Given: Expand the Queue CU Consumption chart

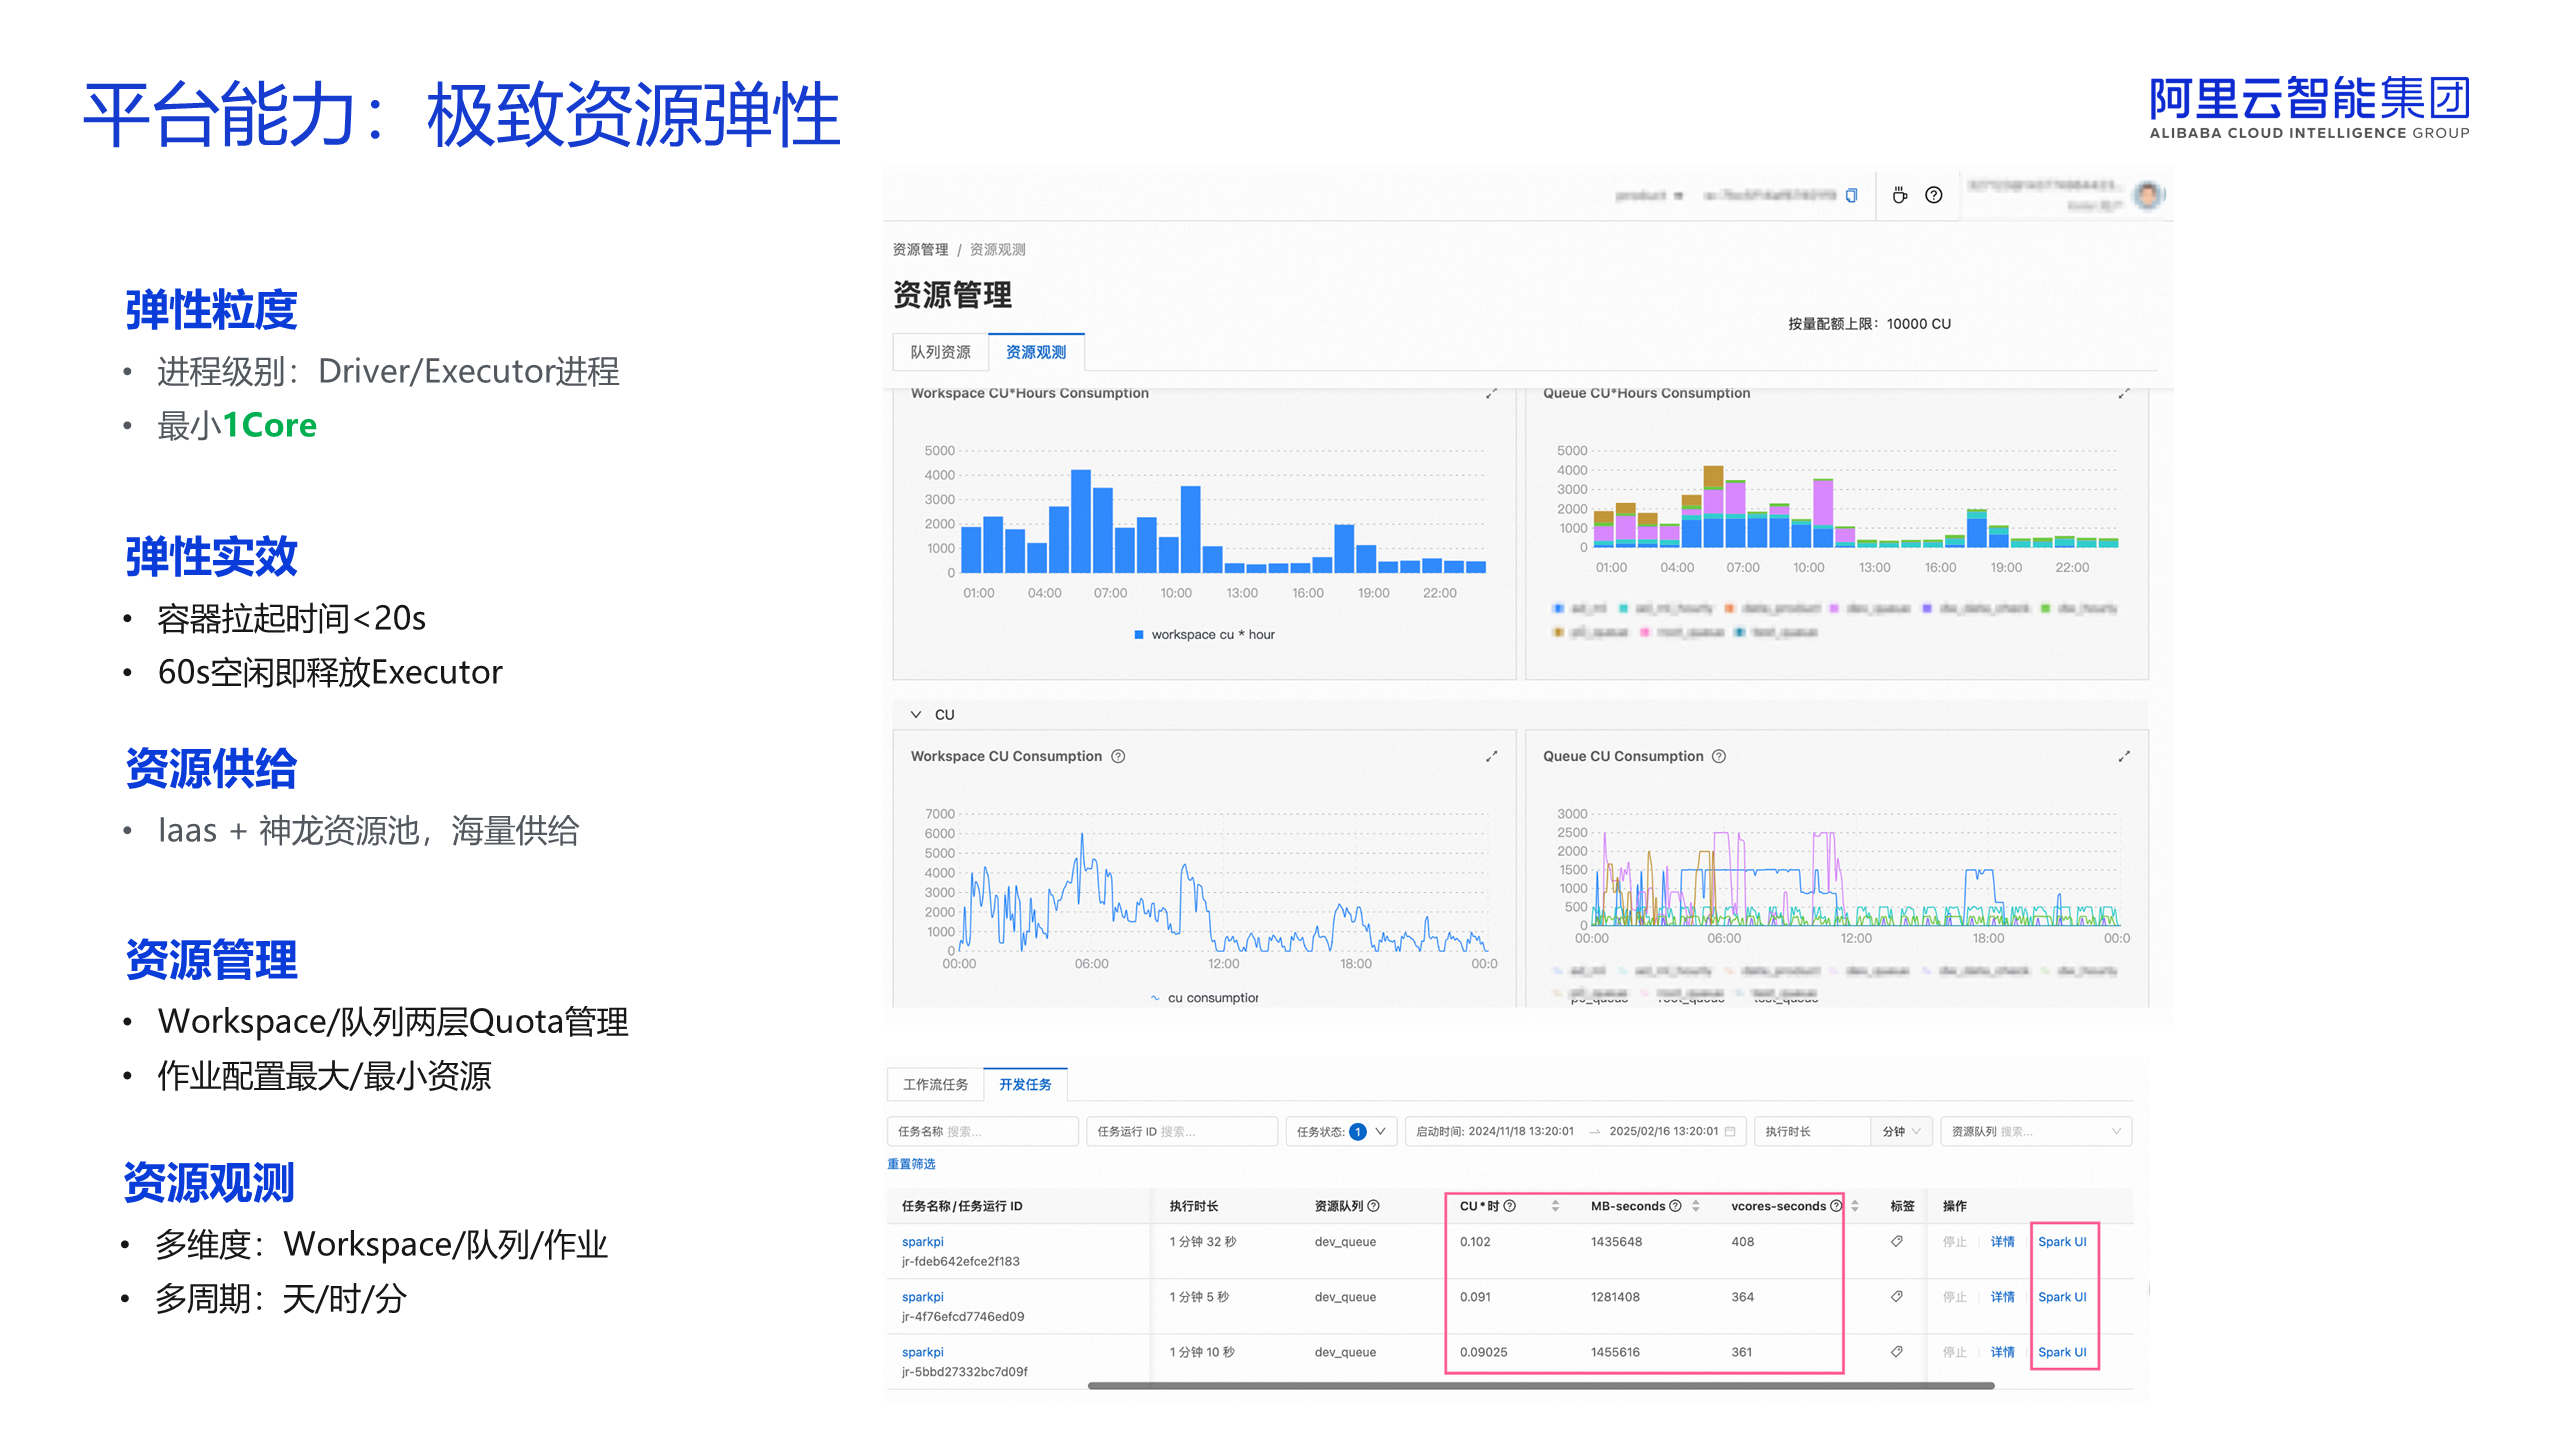Looking at the screenshot, I should [x=2123, y=757].
